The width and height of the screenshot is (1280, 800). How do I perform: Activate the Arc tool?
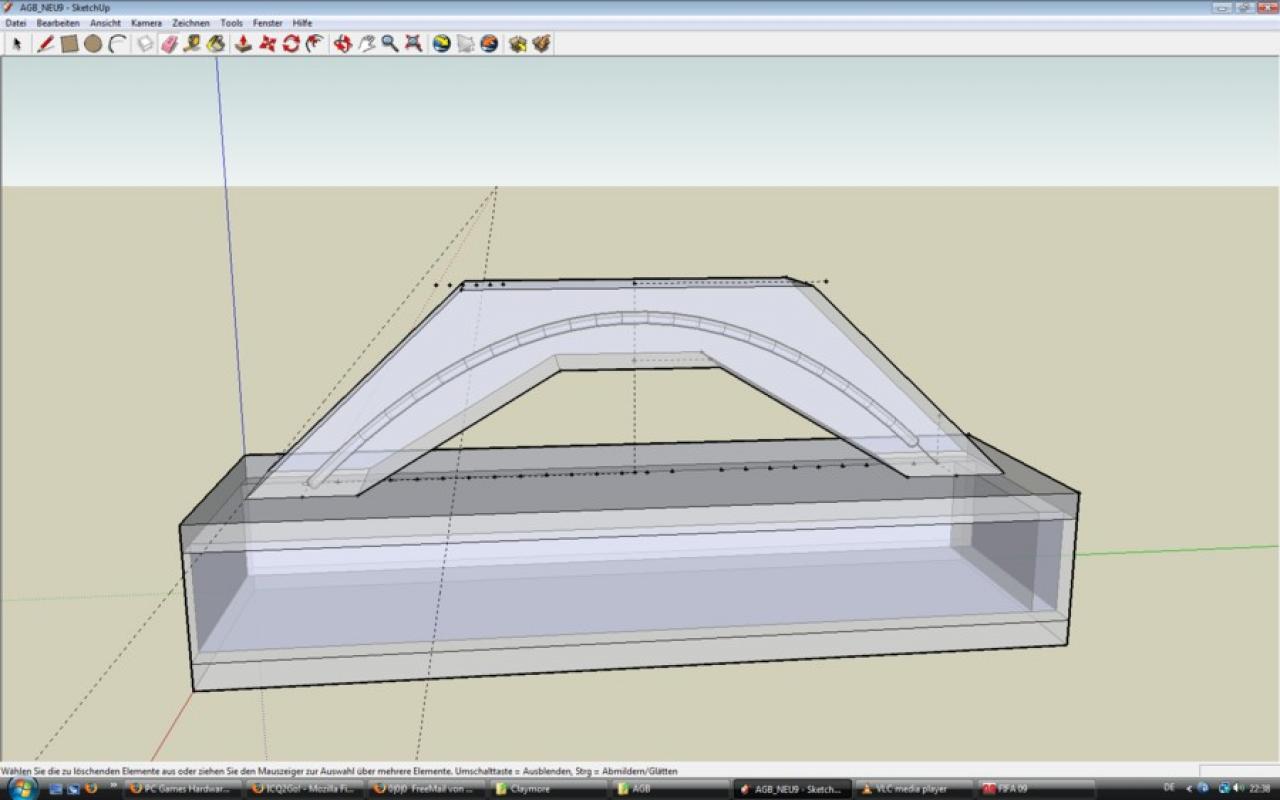pos(117,44)
